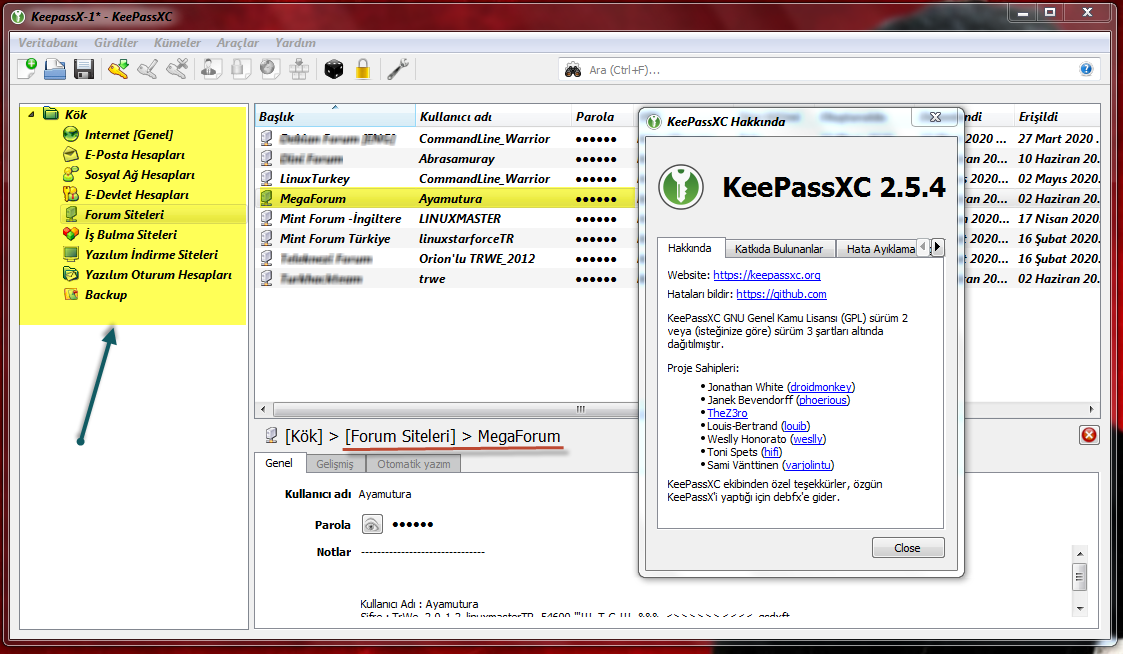Screen dimensions: 1123x654
Task: Open the louib profile link
Action: [x=795, y=426]
